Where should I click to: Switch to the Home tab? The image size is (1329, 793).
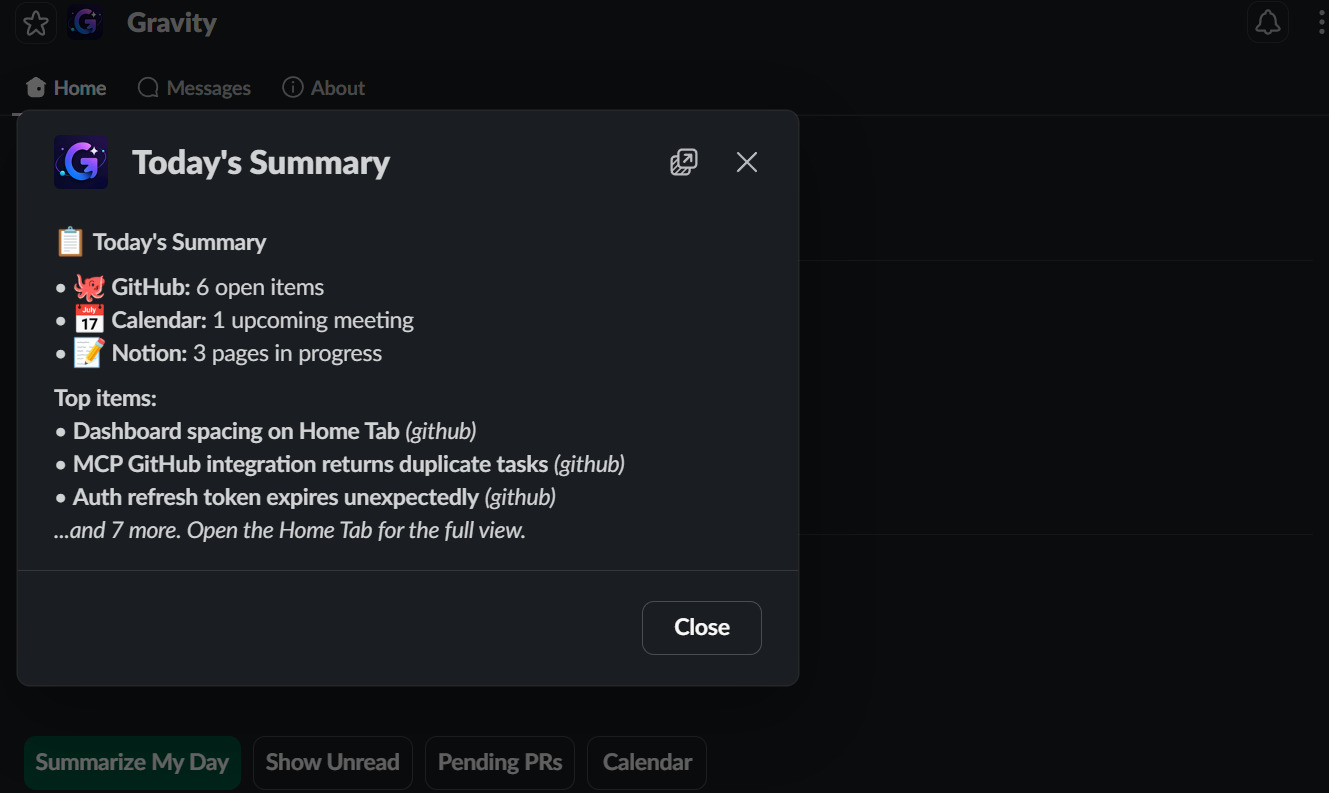[x=66, y=88]
